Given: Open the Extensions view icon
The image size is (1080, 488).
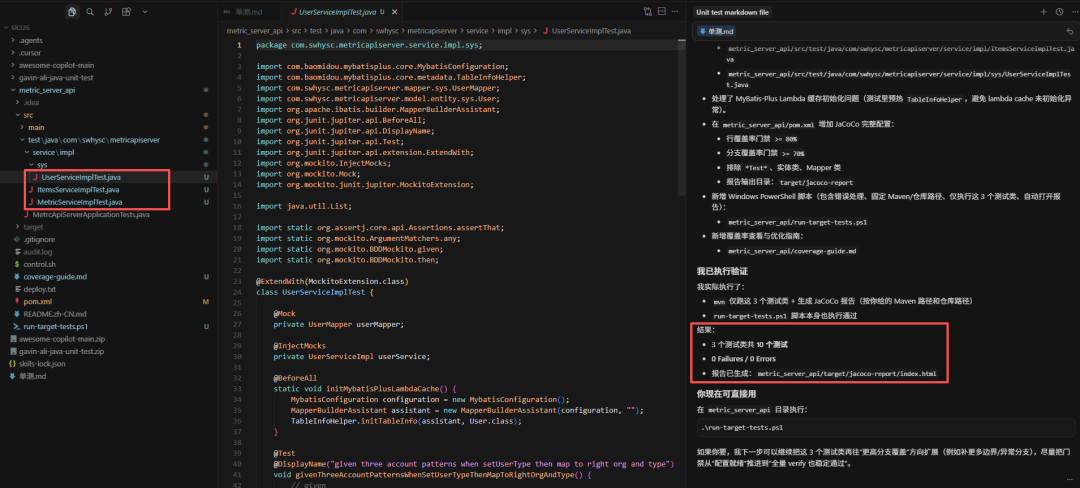Looking at the screenshot, I should pyautogui.click(x=126, y=12).
